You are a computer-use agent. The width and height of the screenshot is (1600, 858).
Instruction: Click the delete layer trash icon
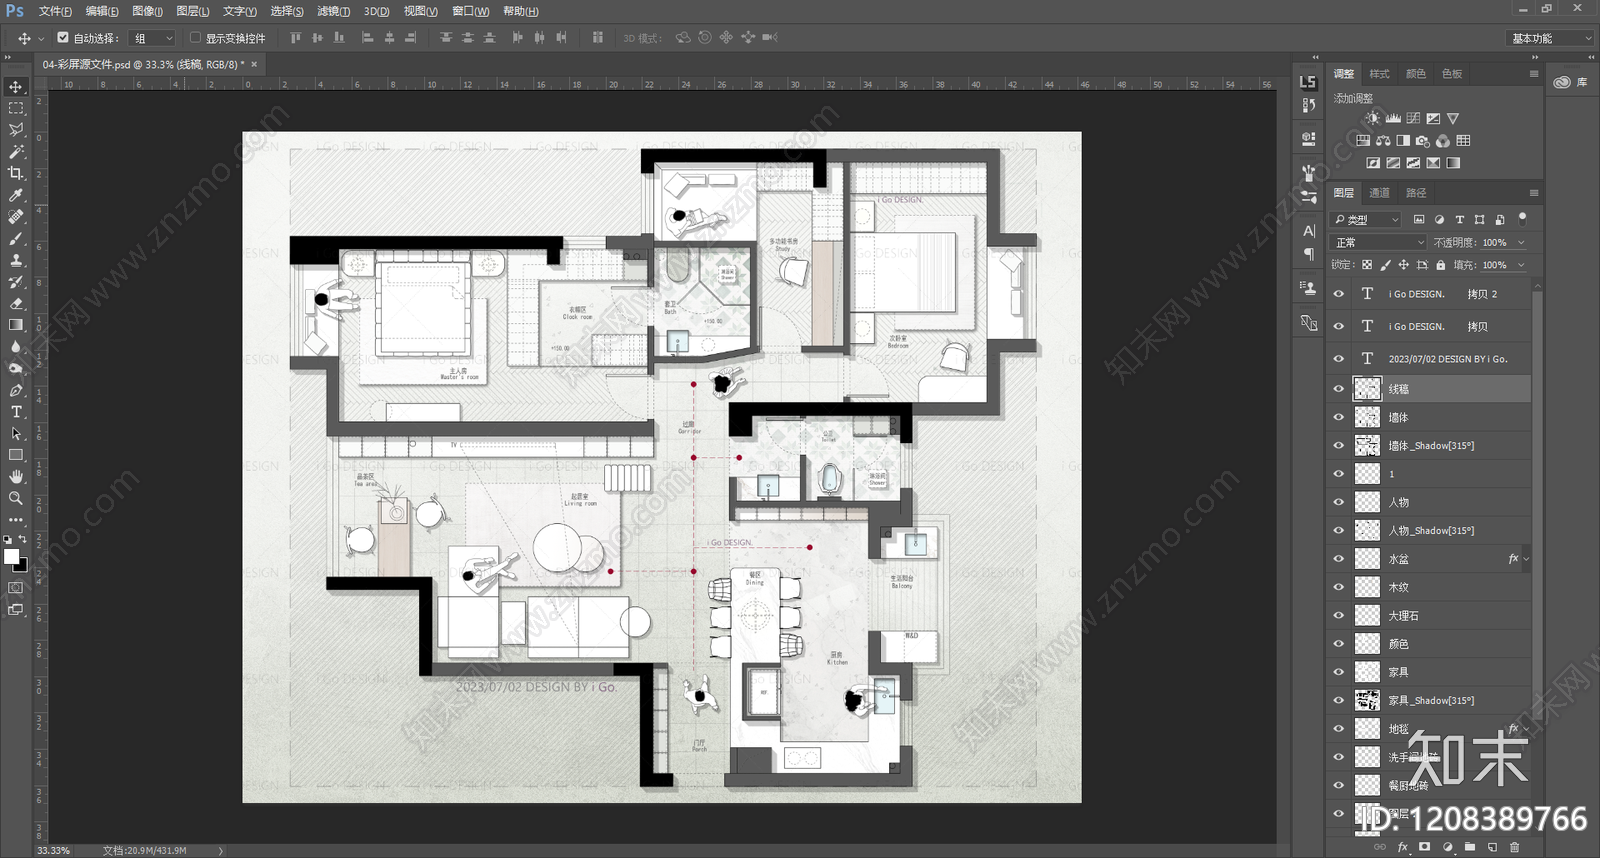point(1514,847)
